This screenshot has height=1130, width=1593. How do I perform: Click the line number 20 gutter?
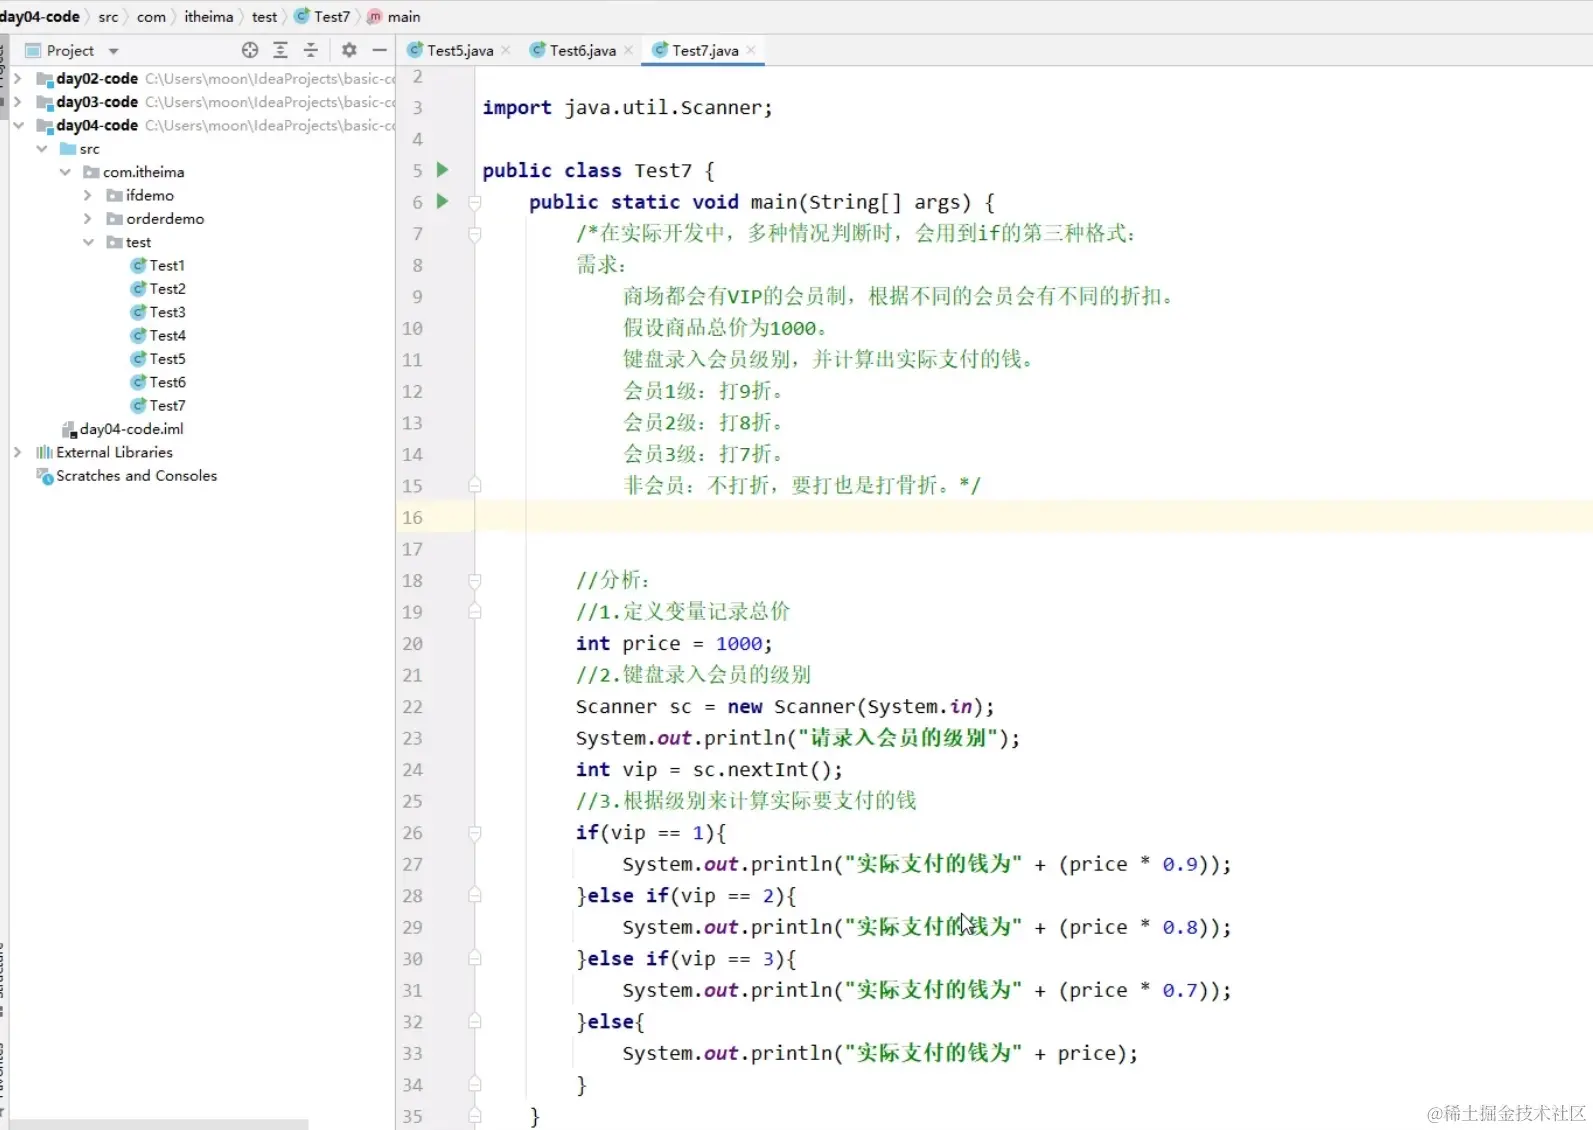point(412,643)
